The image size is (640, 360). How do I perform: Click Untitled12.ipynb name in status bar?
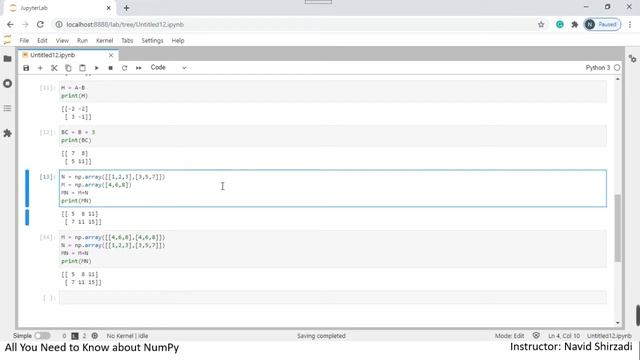click(609, 336)
